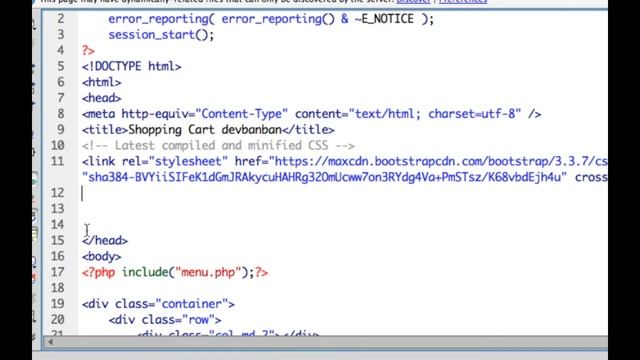Screen dimensions: 640x360
Task: Click line number 20 in the gutter
Action: tap(58, 320)
